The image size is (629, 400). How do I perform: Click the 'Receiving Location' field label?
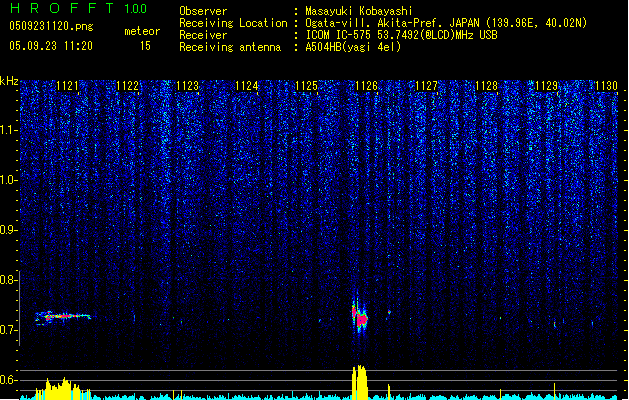coord(233,23)
